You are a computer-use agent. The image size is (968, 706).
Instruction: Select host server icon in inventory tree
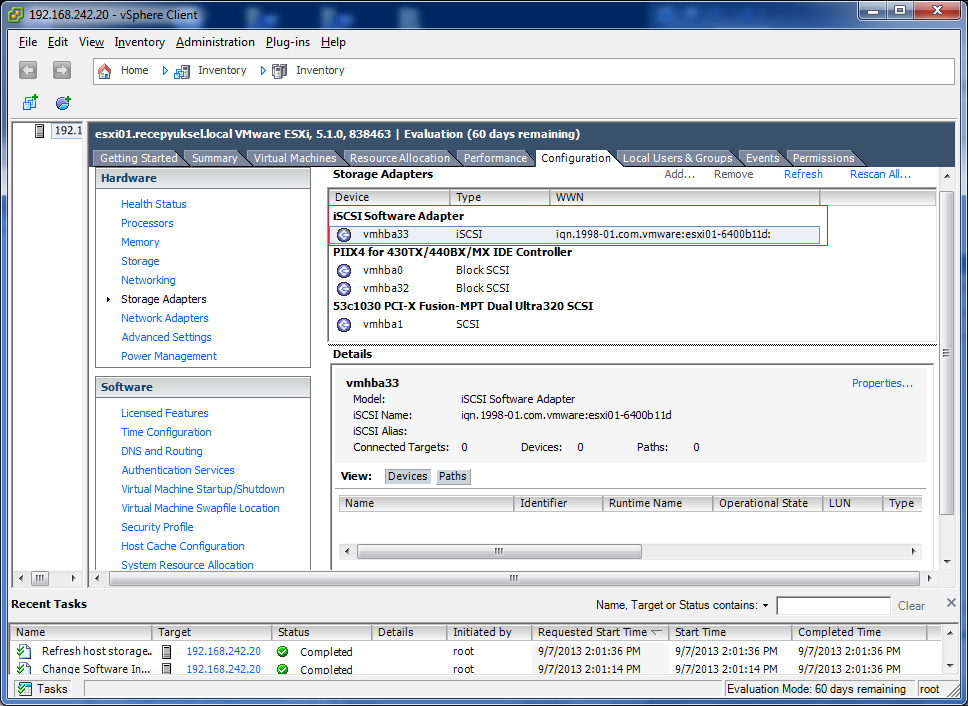click(x=40, y=131)
